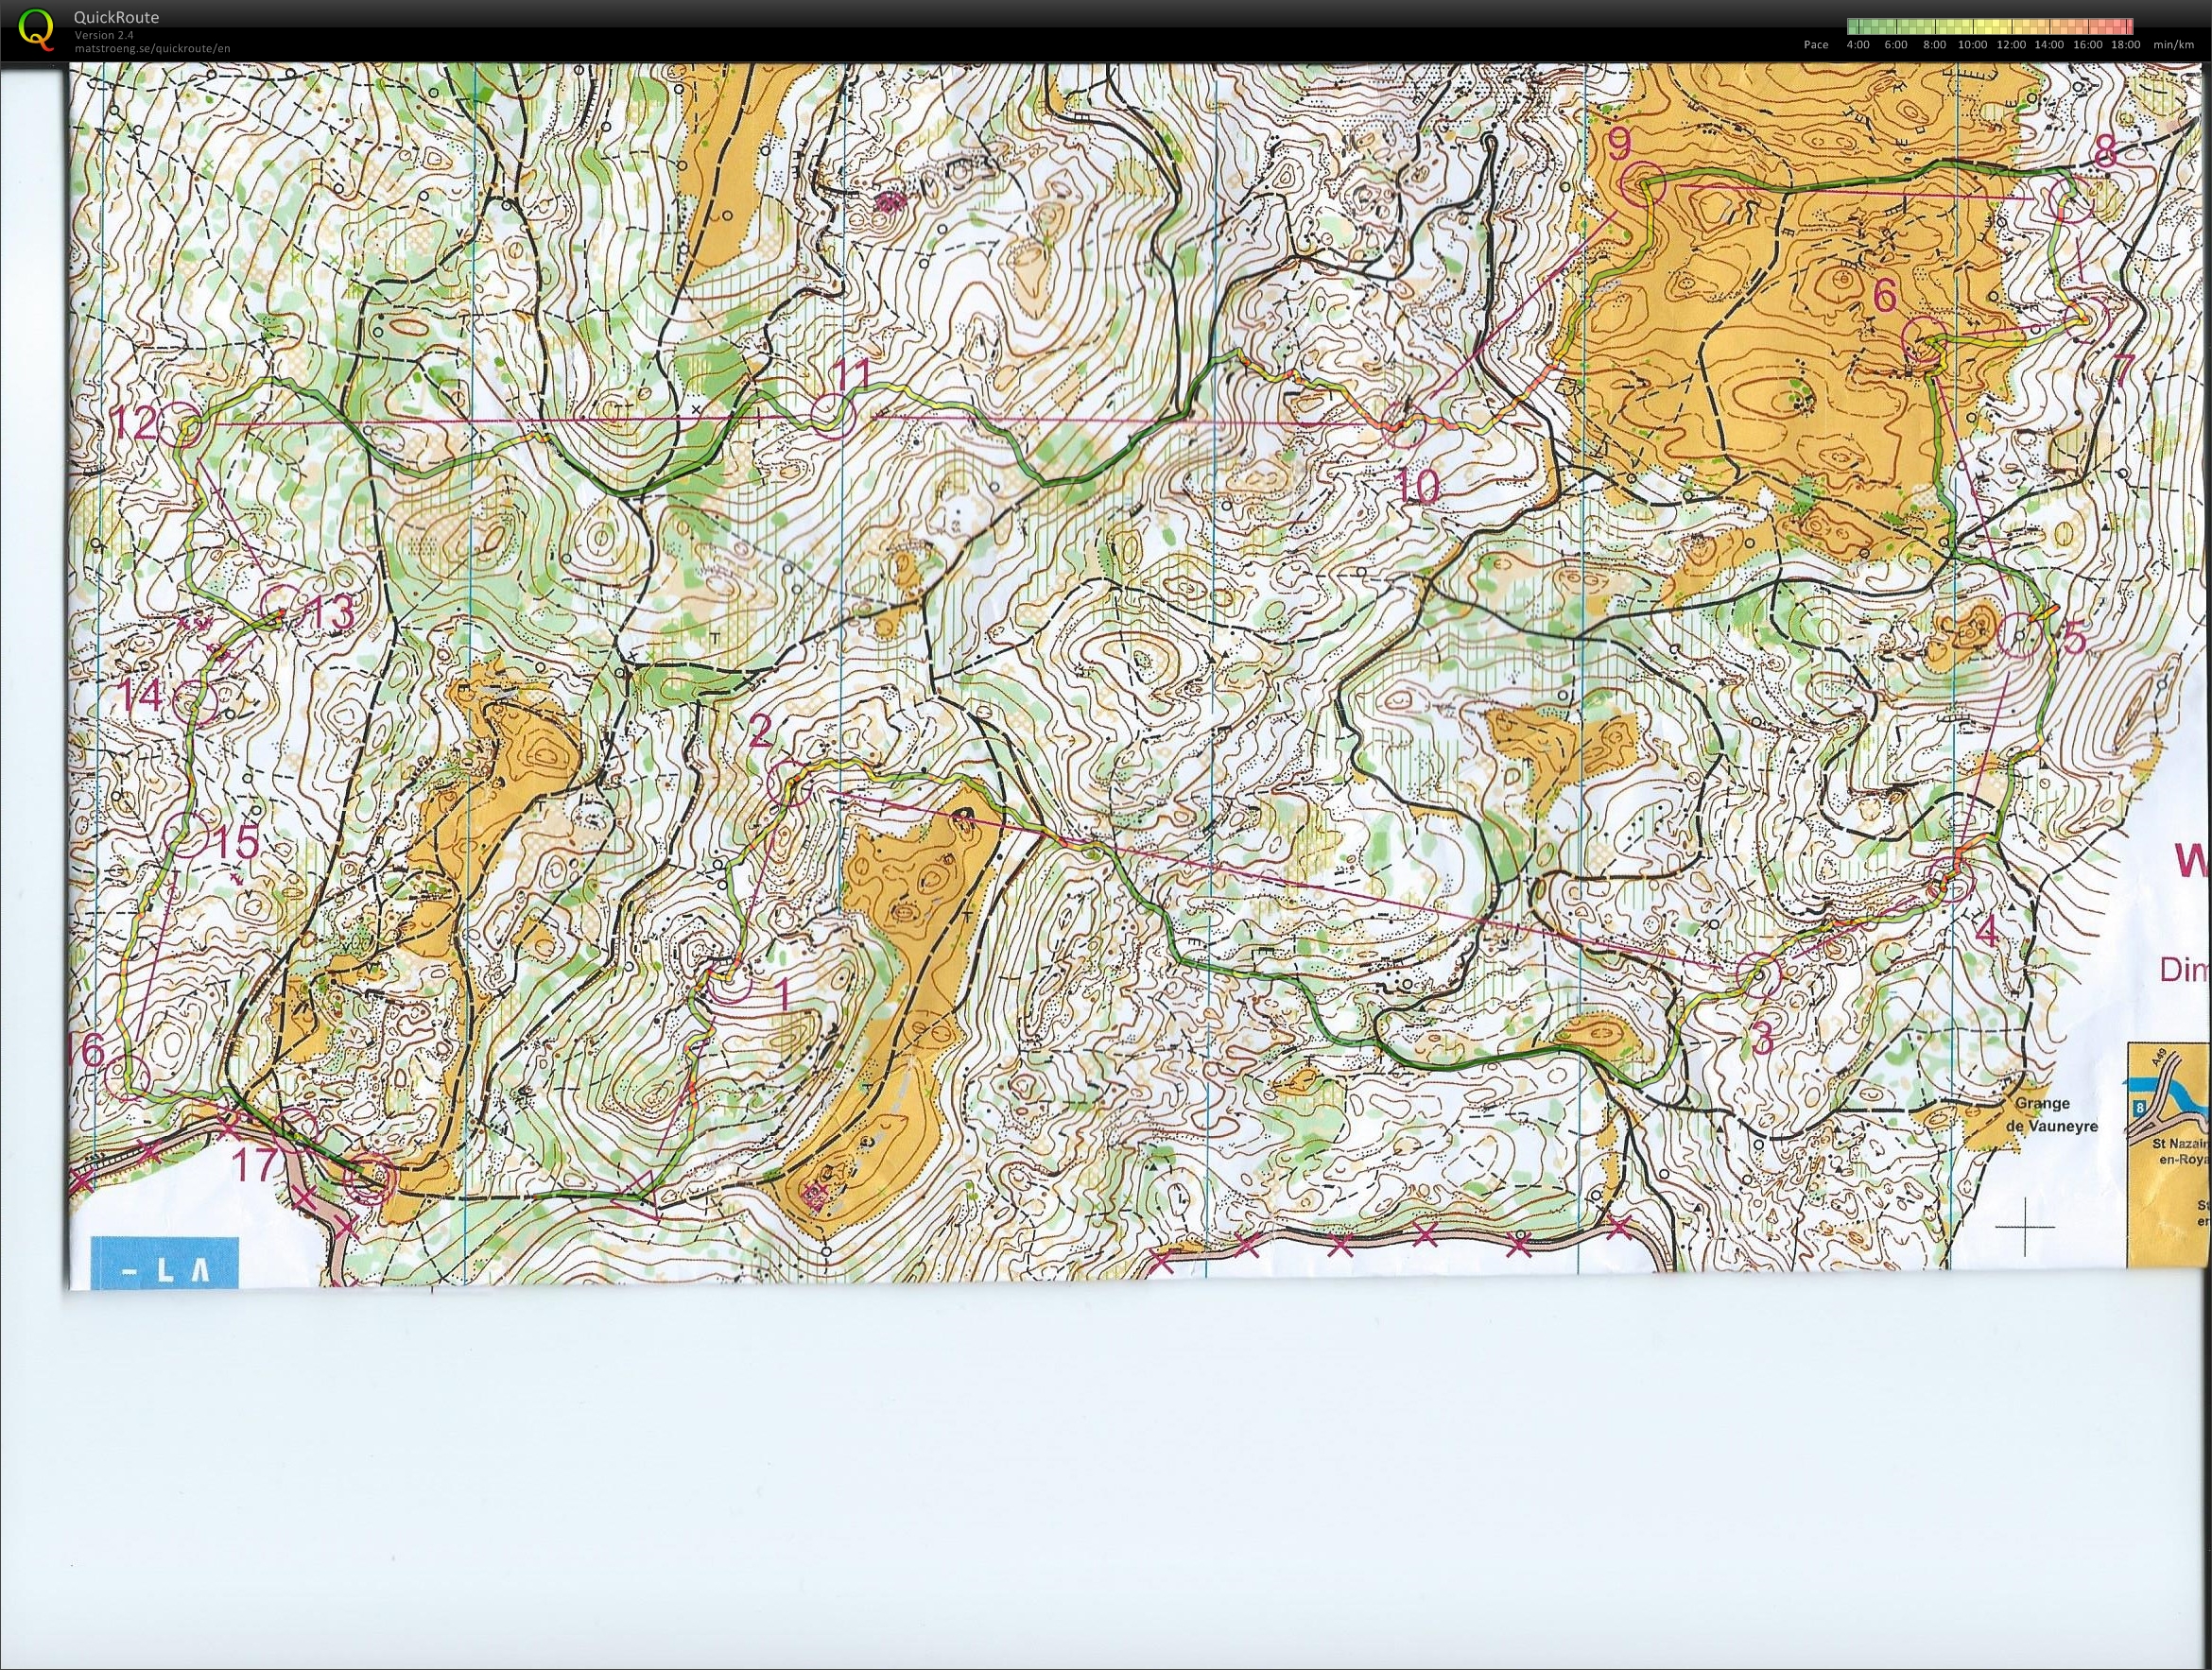
Task: Click the QuickRoute Q logo icon
Action: [38, 30]
